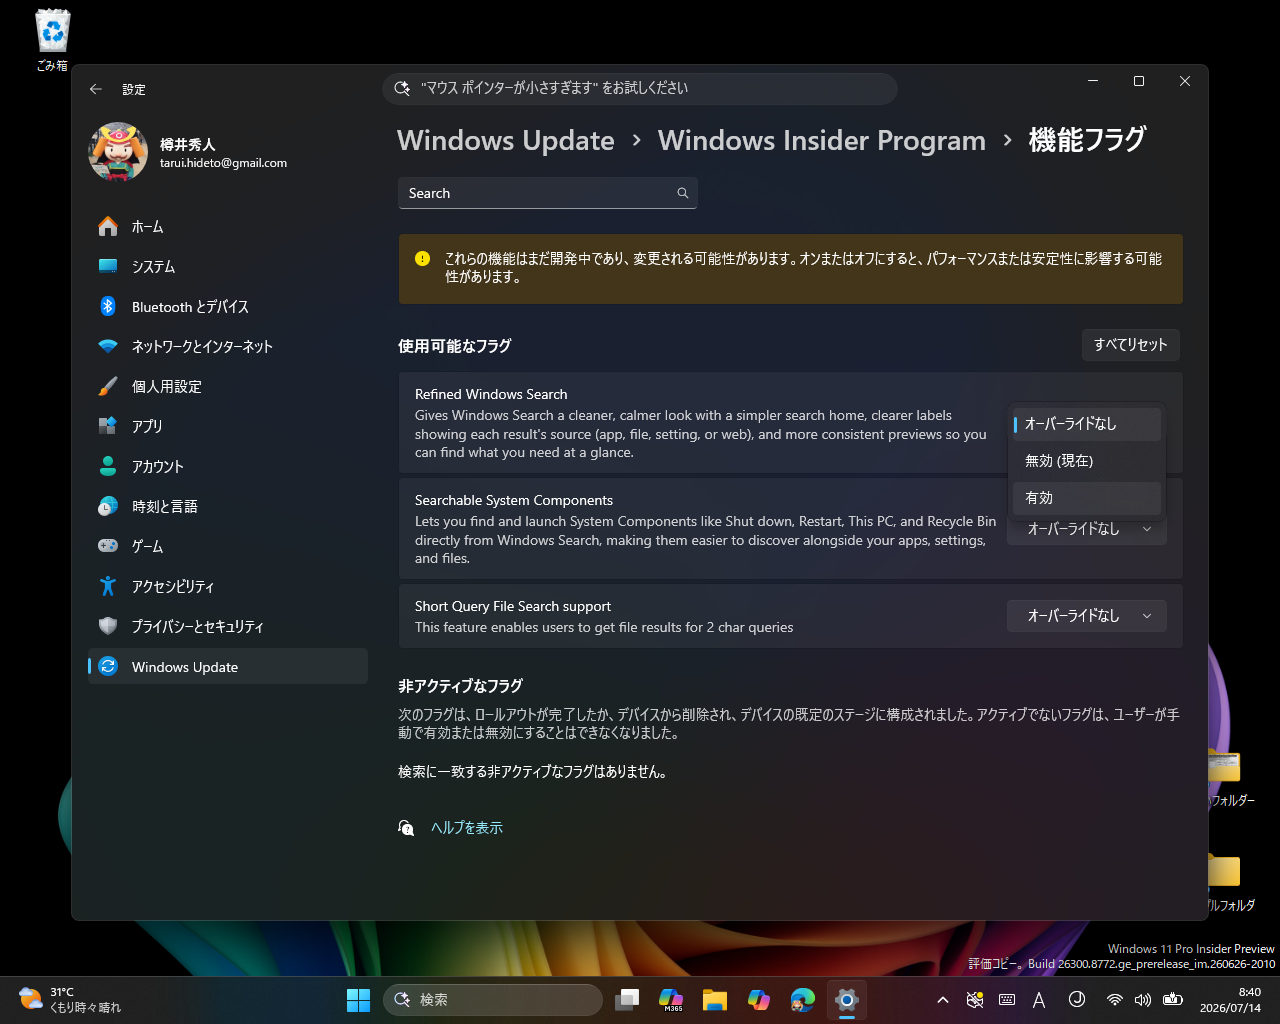Open File Explorer from taskbar
The image size is (1280, 1024).
click(x=714, y=1000)
